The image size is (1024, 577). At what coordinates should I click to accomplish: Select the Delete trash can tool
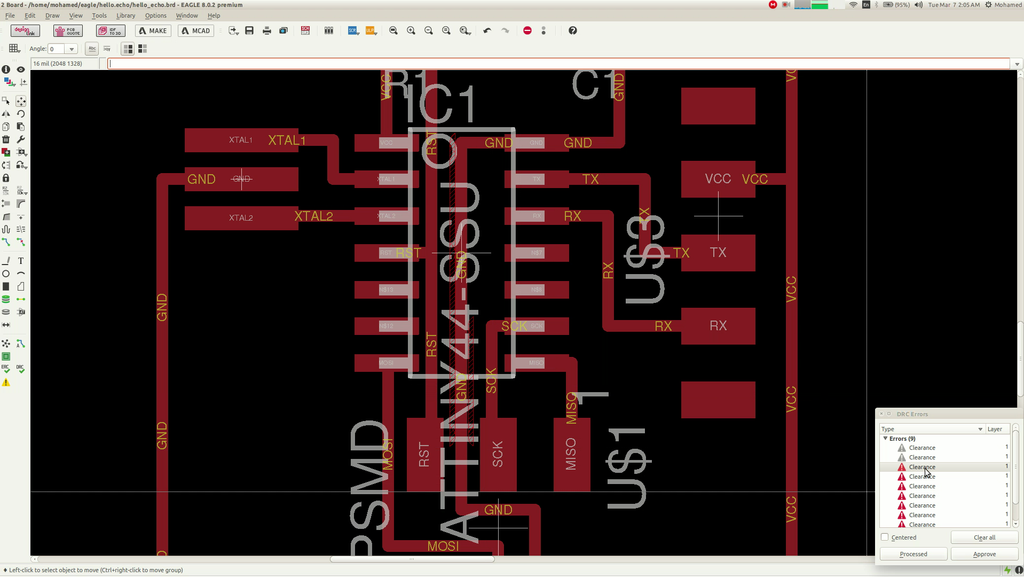[x=6, y=139]
